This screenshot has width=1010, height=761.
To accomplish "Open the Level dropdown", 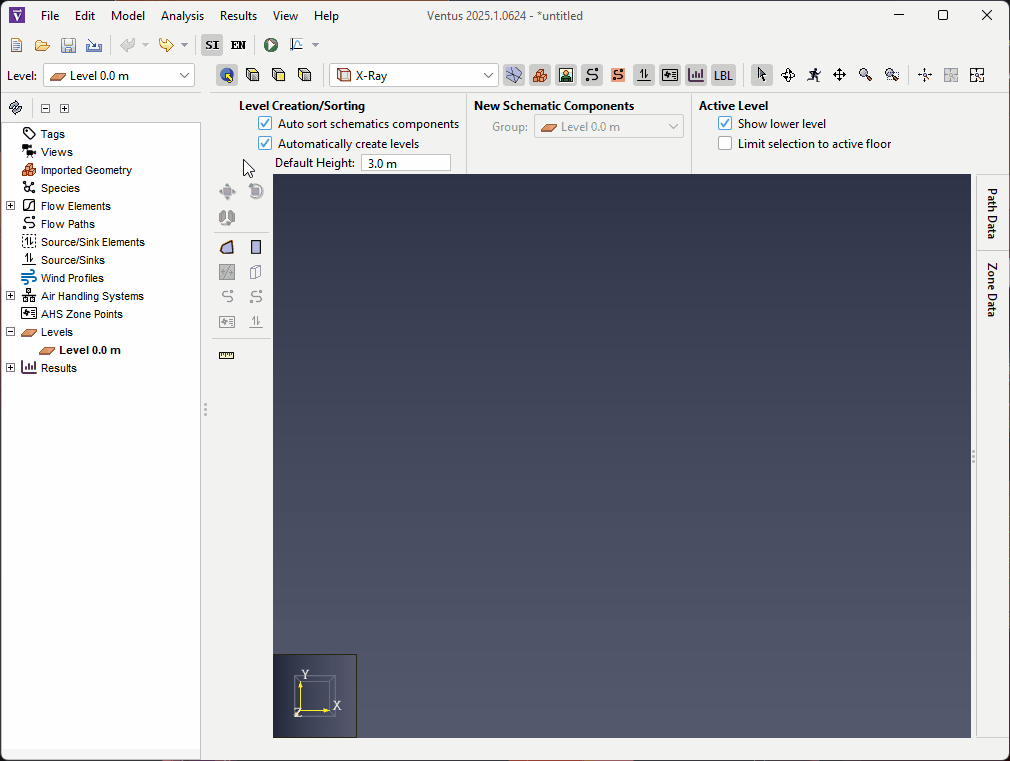I will point(119,75).
